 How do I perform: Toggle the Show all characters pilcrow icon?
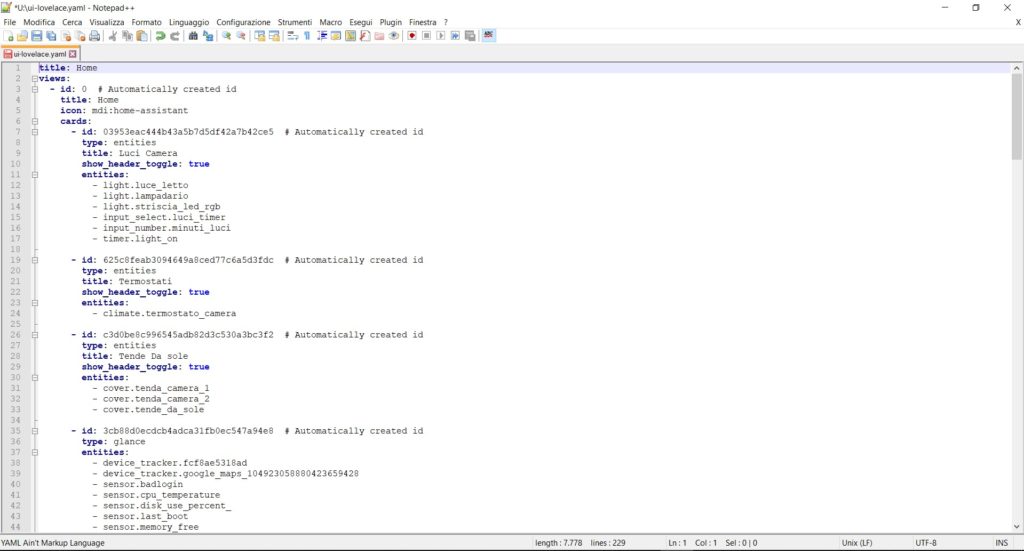[x=307, y=36]
